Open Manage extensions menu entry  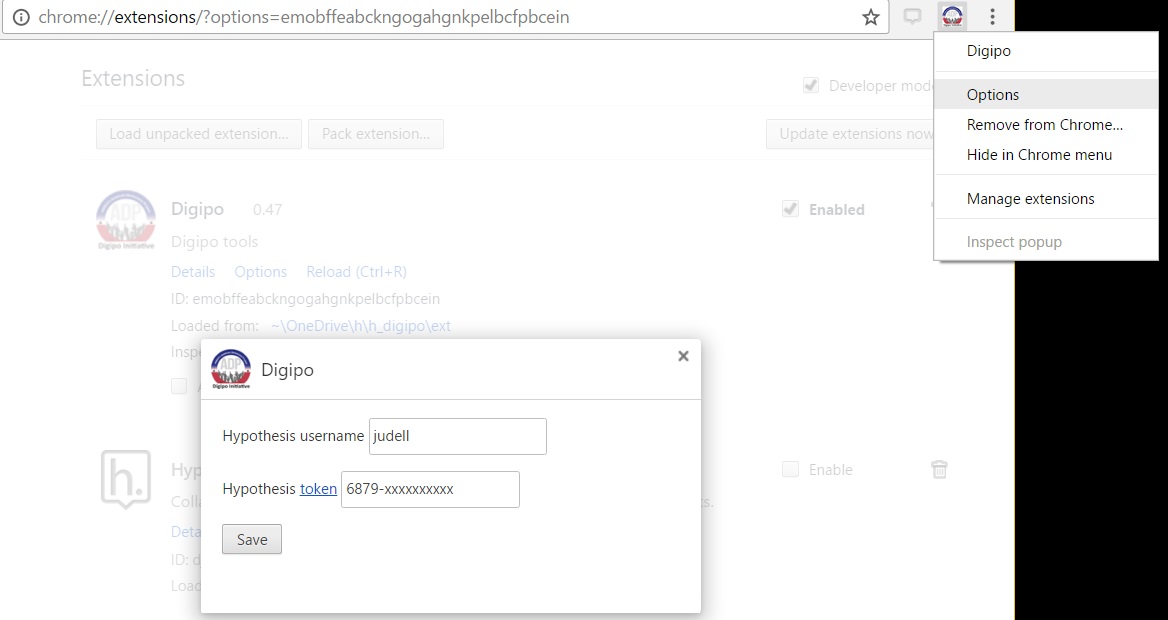click(1046, 198)
